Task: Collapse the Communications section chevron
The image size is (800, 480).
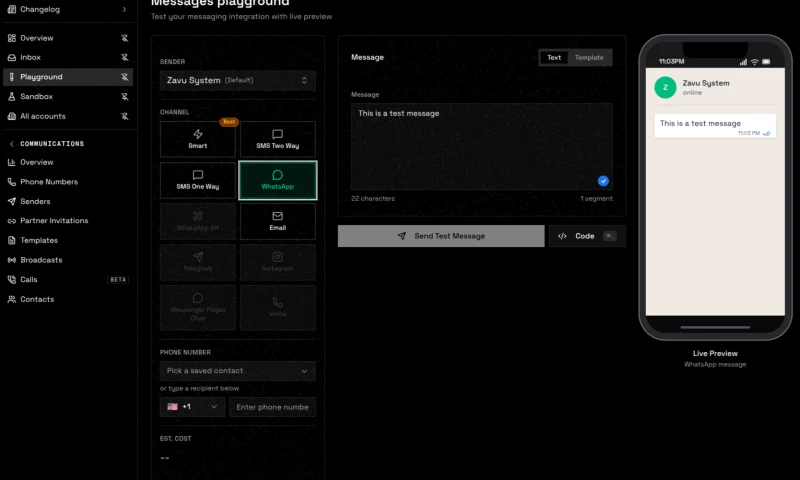Action: [12, 144]
